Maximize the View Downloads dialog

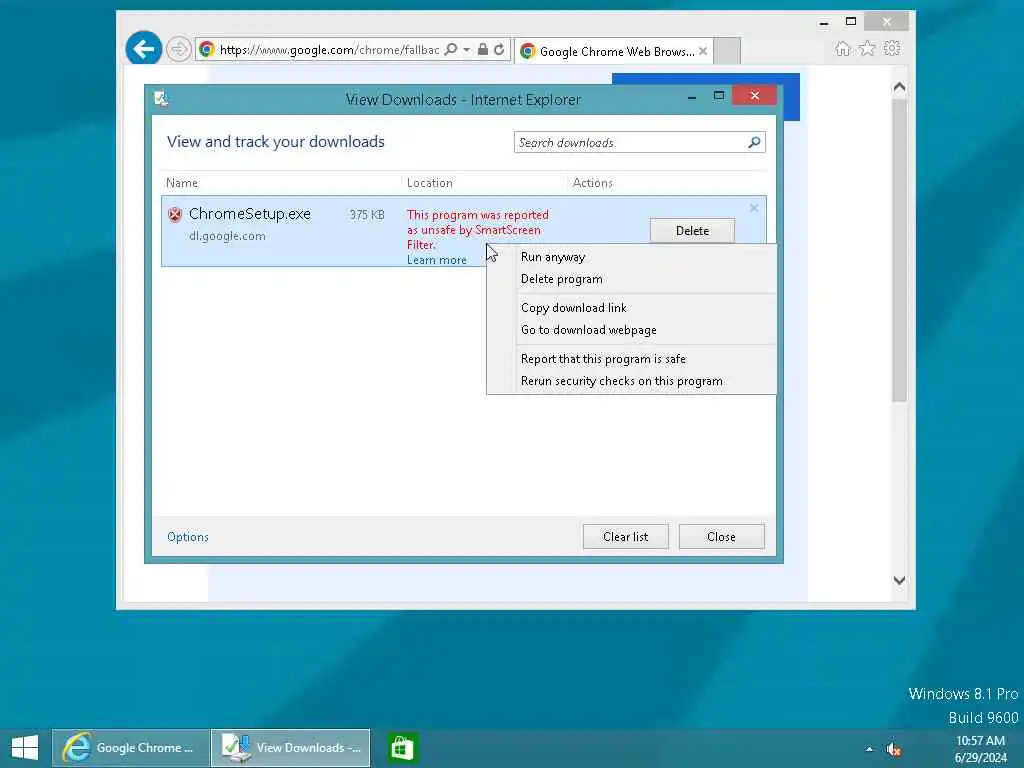click(x=719, y=97)
